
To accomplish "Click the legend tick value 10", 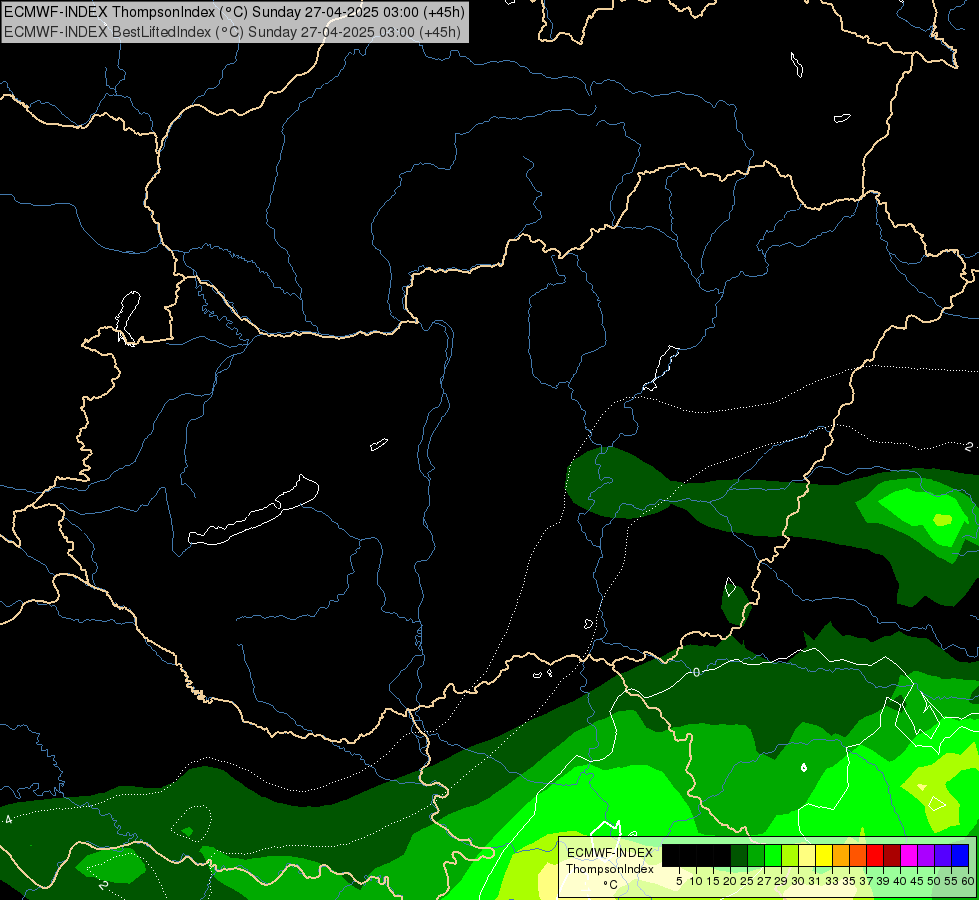I will click(x=696, y=881).
